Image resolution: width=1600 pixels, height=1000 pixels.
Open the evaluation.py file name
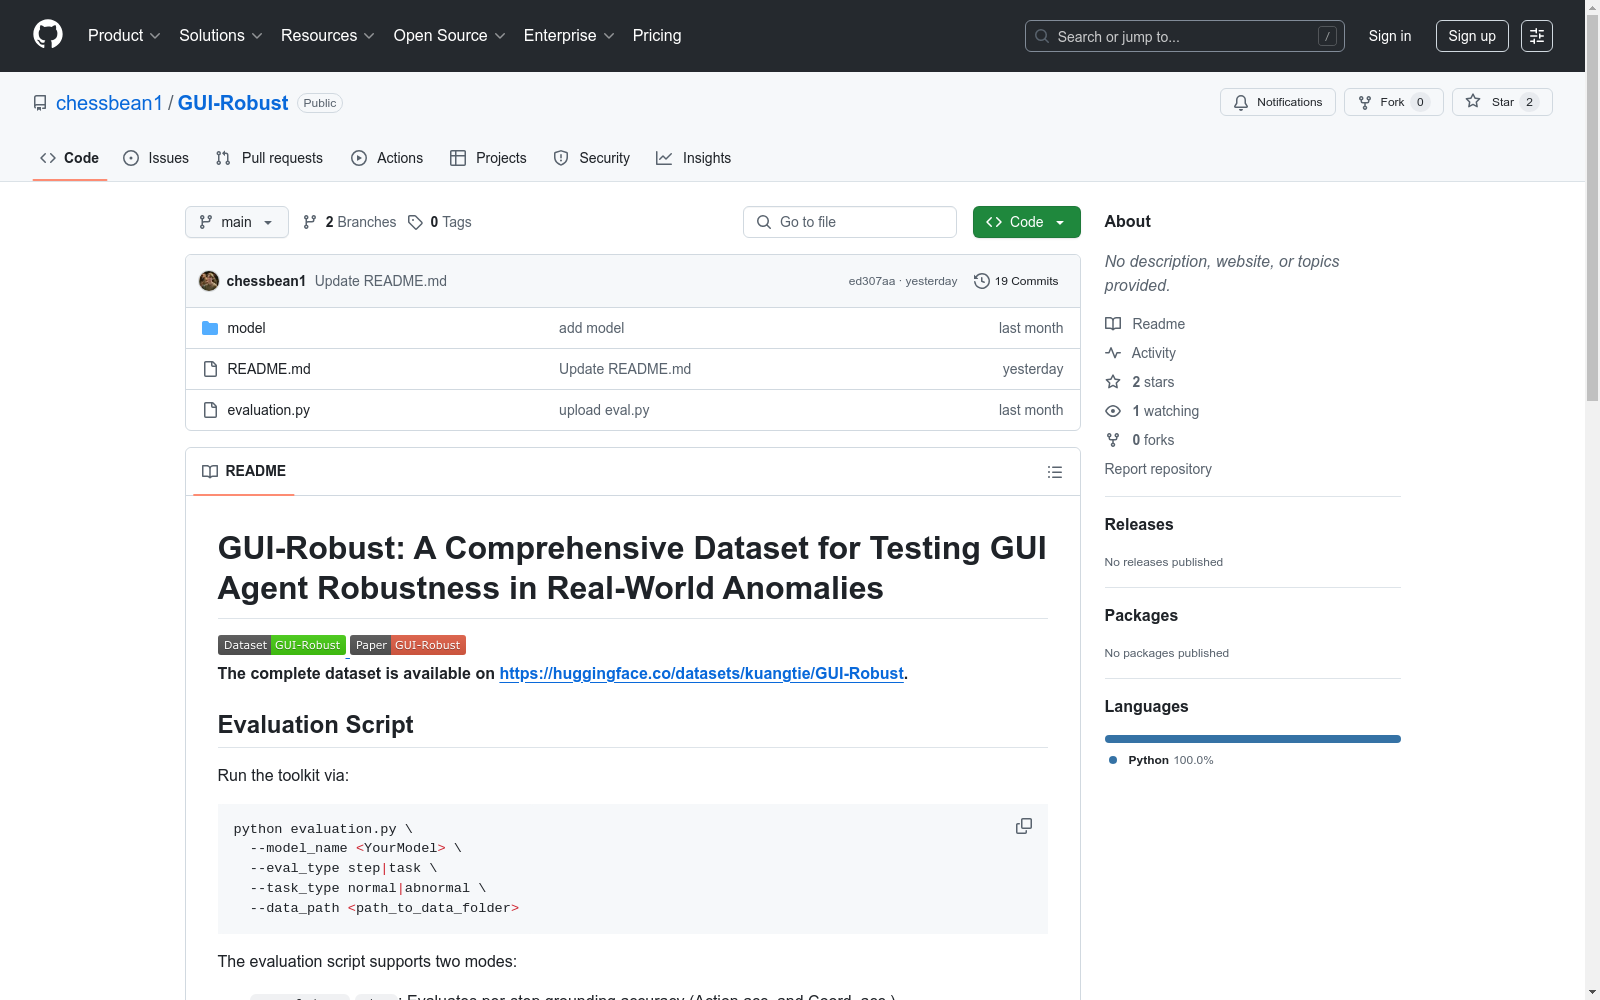269,410
